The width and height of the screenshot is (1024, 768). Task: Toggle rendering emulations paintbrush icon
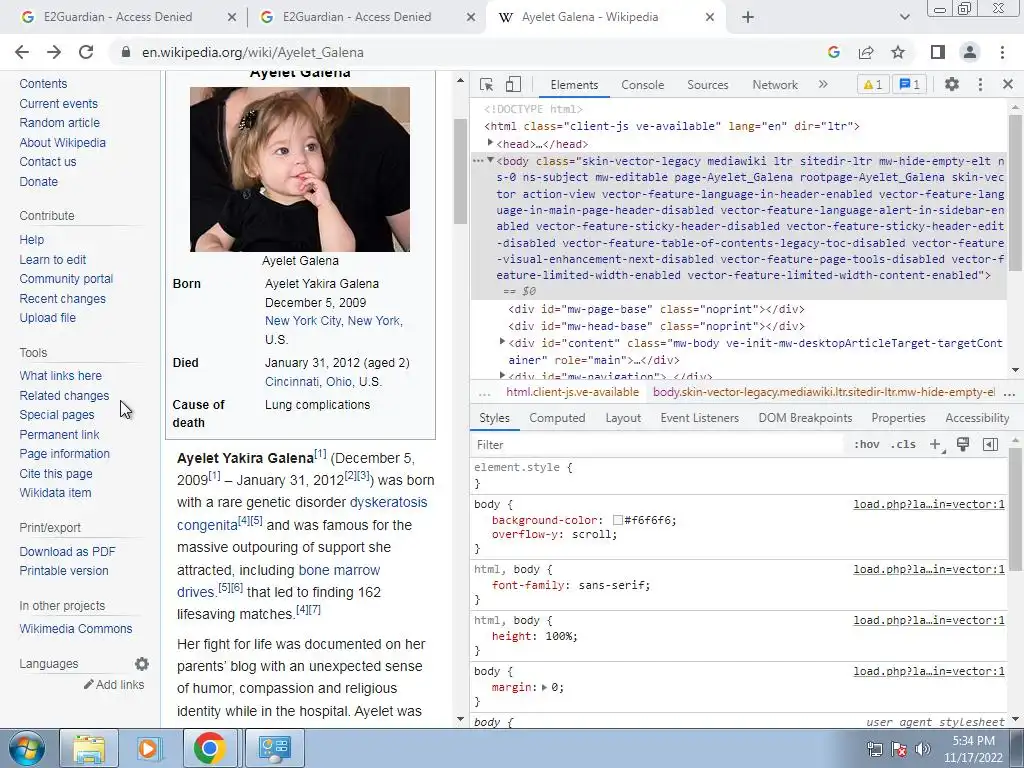(x=963, y=445)
